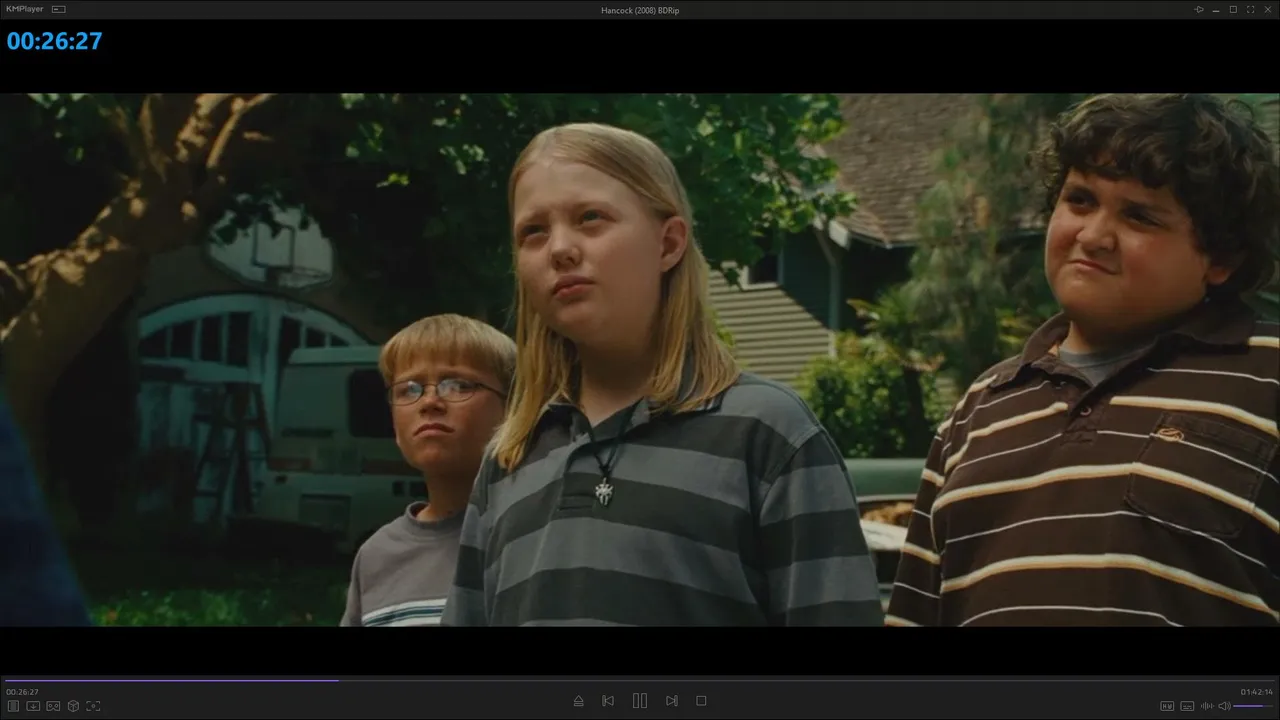Mute the audio with the speaker icon

[x=1224, y=706]
